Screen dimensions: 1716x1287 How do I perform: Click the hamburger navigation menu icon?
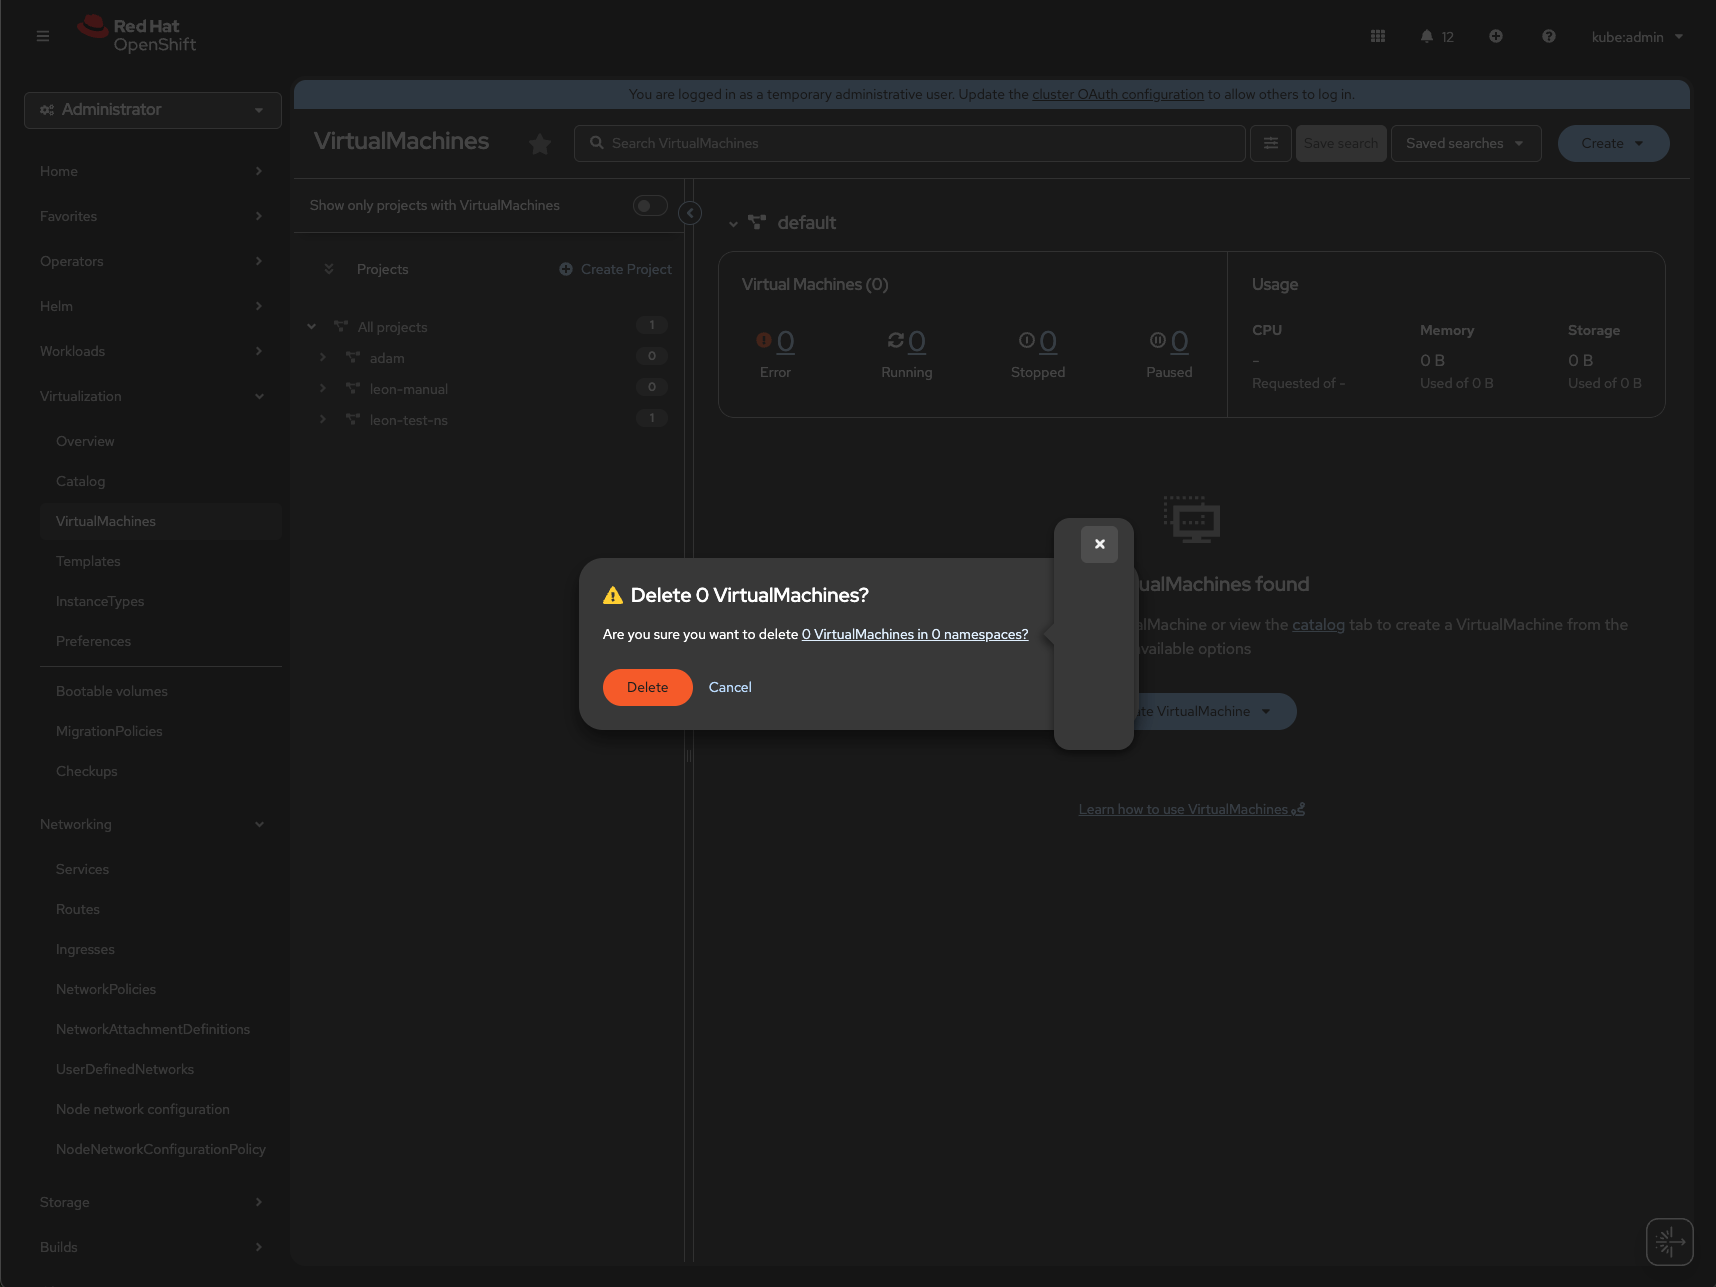tap(42, 36)
